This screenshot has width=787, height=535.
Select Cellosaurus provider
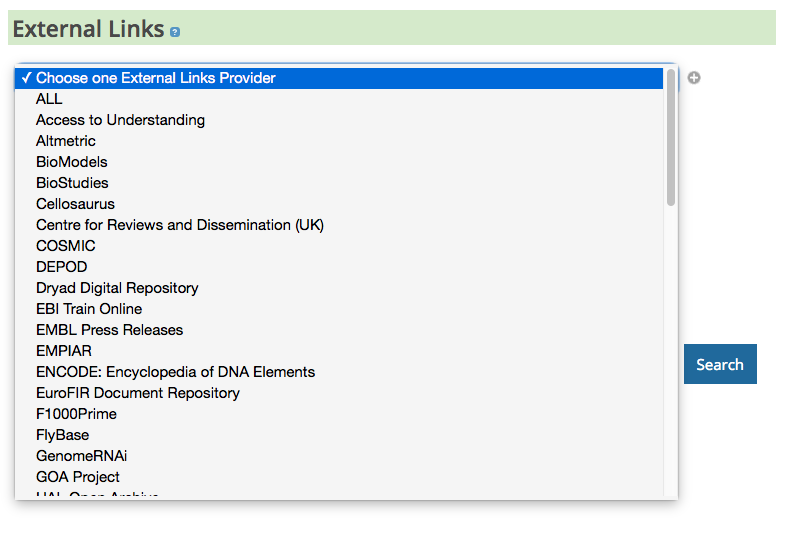(339, 204)
